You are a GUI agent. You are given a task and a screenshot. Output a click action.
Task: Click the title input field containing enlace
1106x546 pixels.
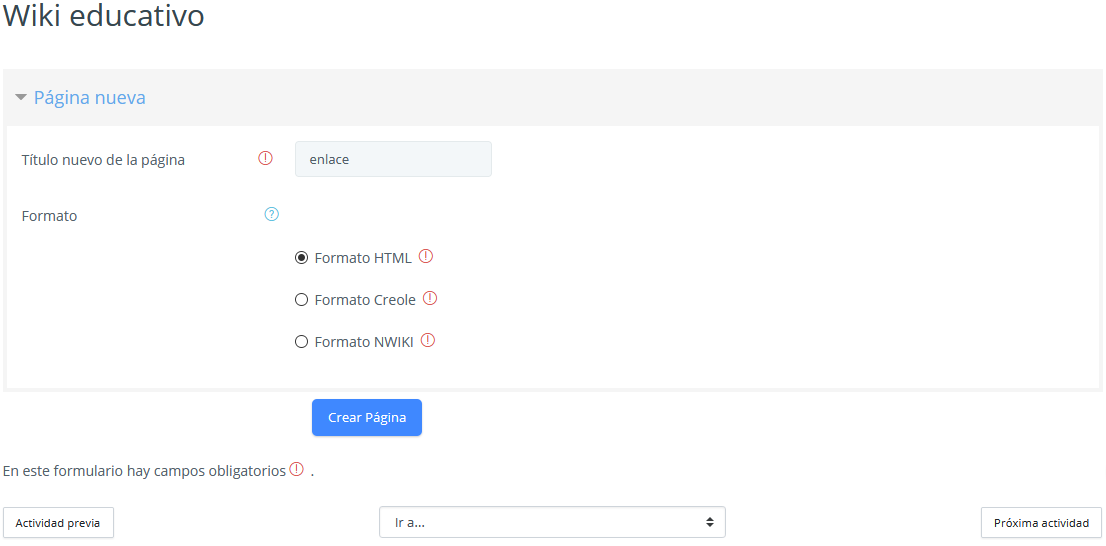coord(393,159)
